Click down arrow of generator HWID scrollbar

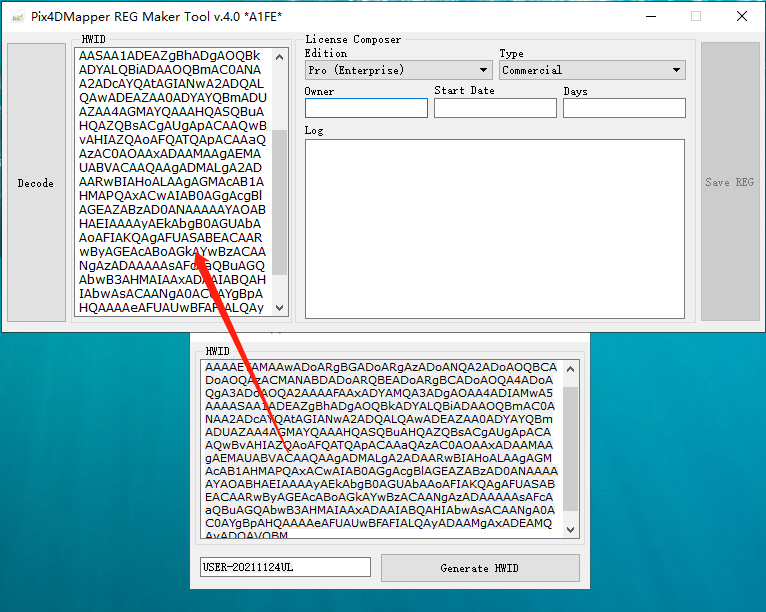571,529
